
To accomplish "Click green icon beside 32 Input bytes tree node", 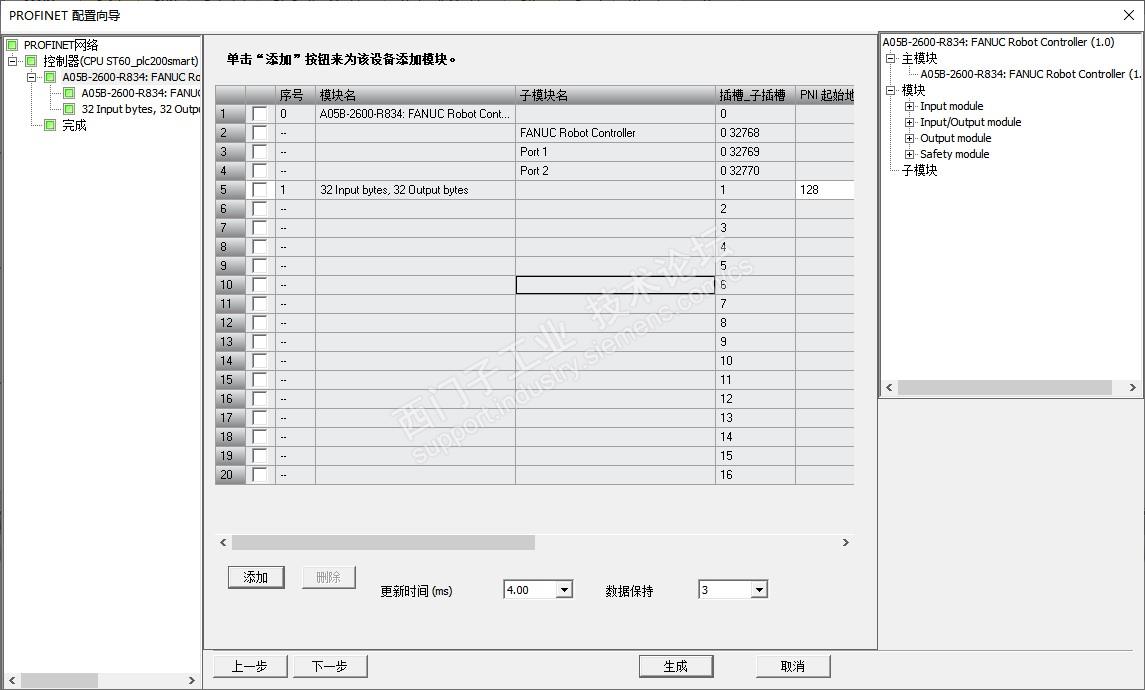I will pos(69,109).
